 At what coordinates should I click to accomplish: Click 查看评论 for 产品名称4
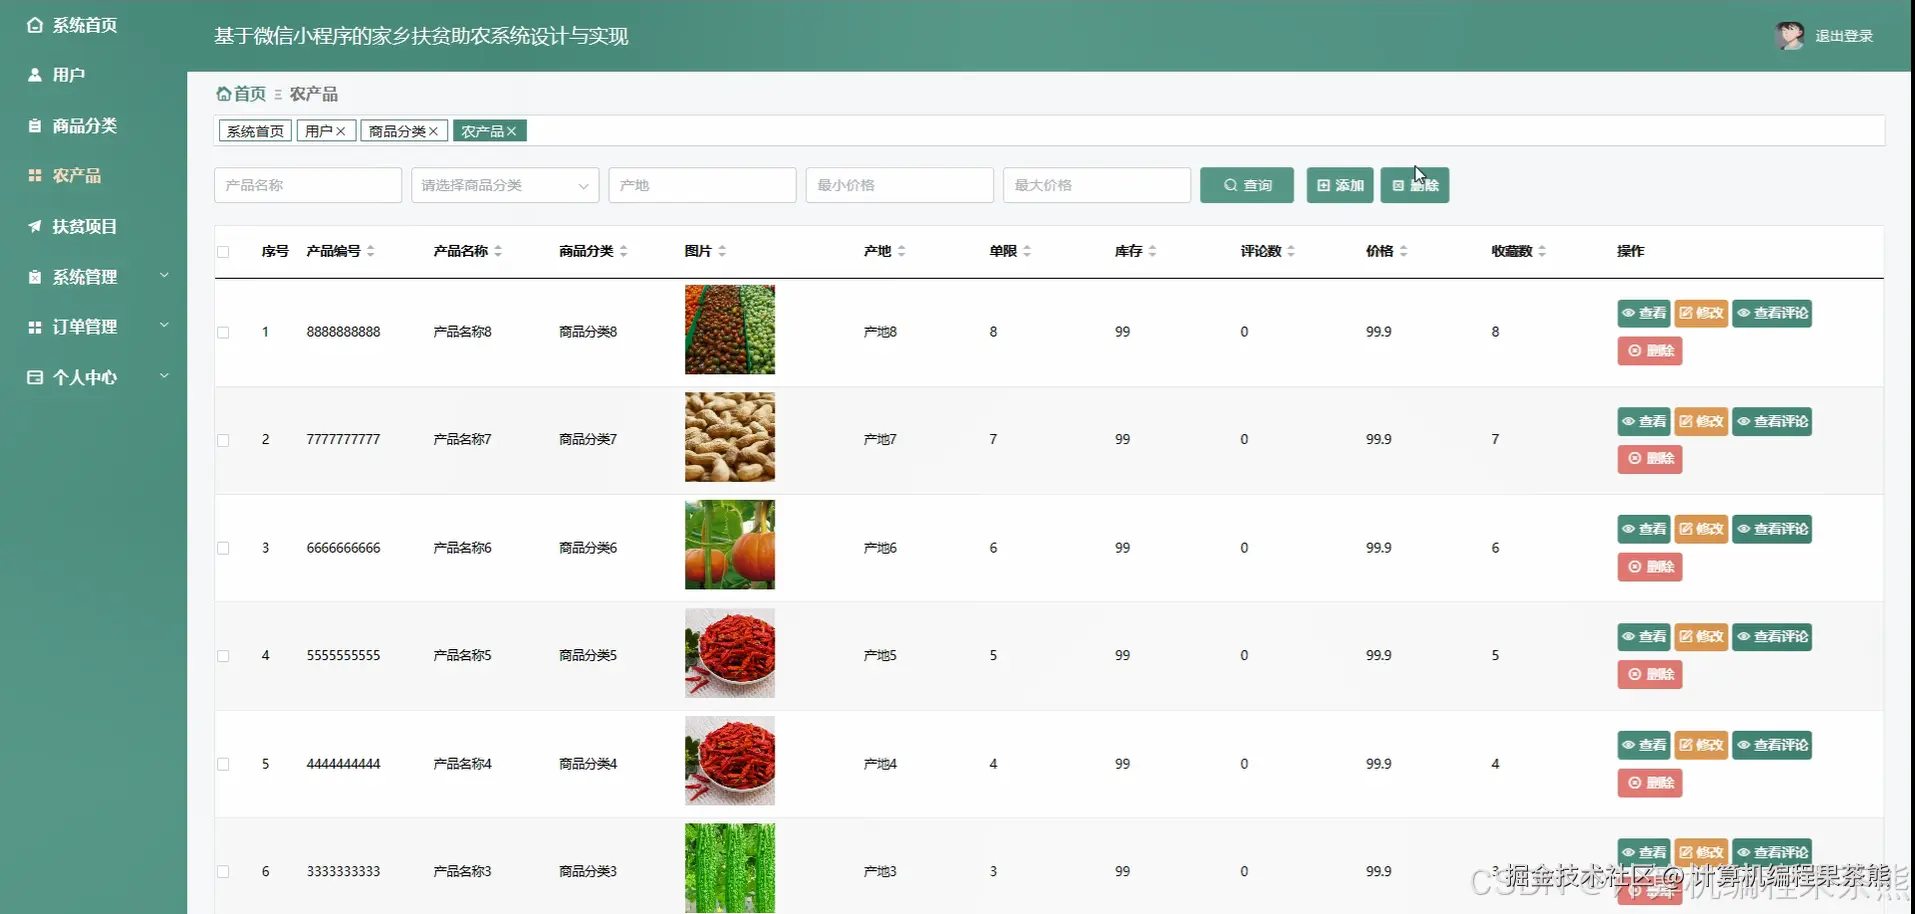(1772, 745)
